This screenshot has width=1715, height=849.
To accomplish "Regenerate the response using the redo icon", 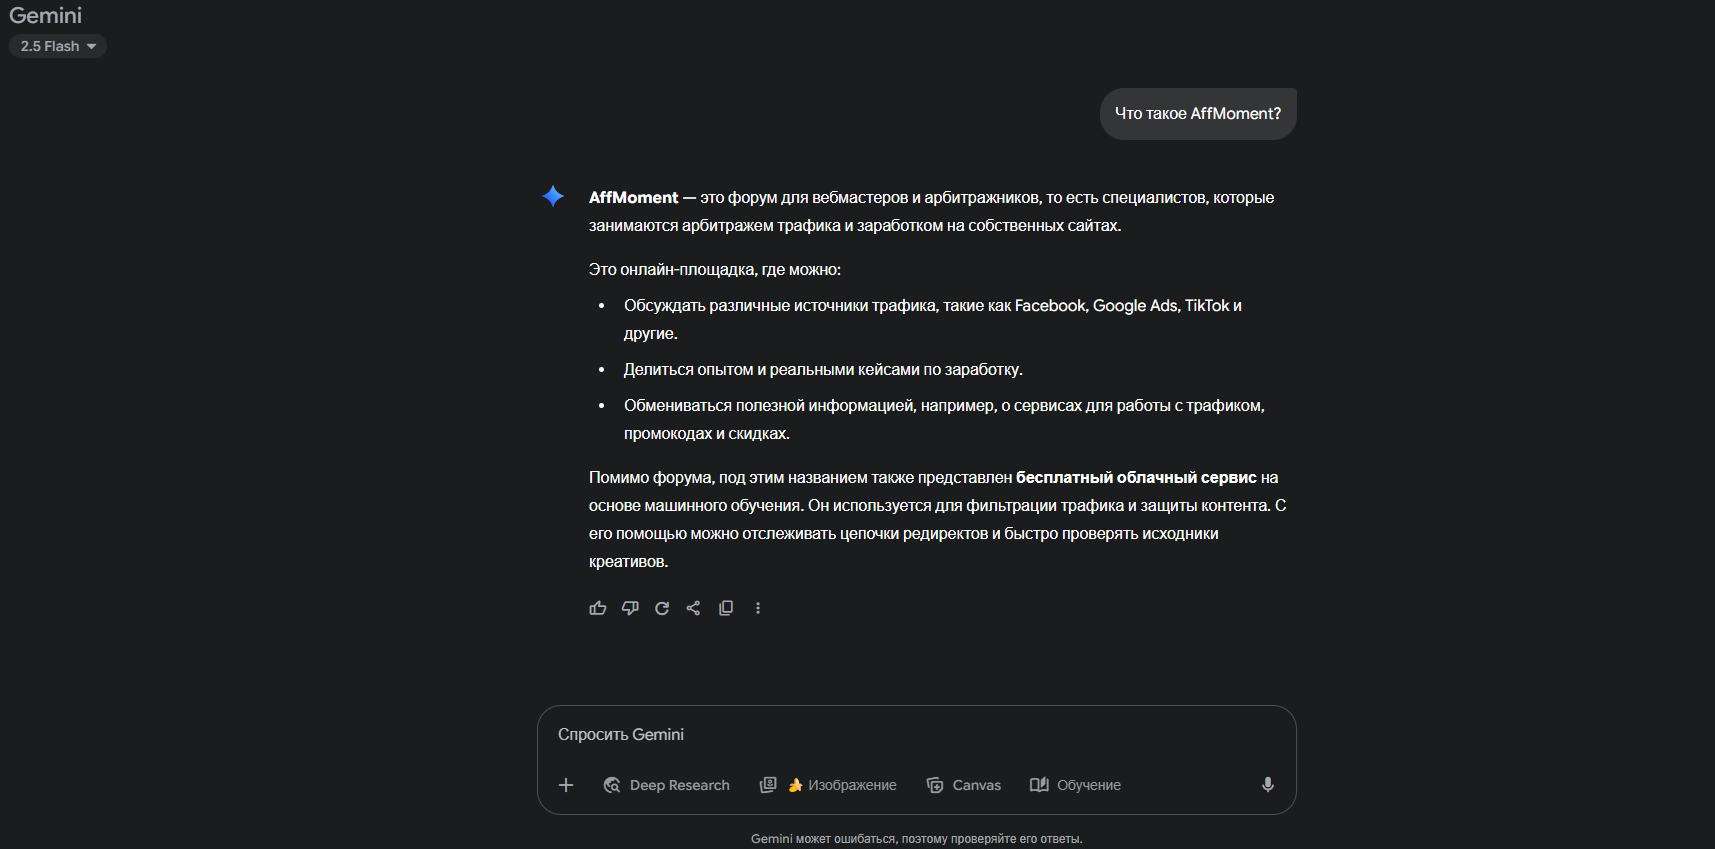I will (x=662, y=608).
